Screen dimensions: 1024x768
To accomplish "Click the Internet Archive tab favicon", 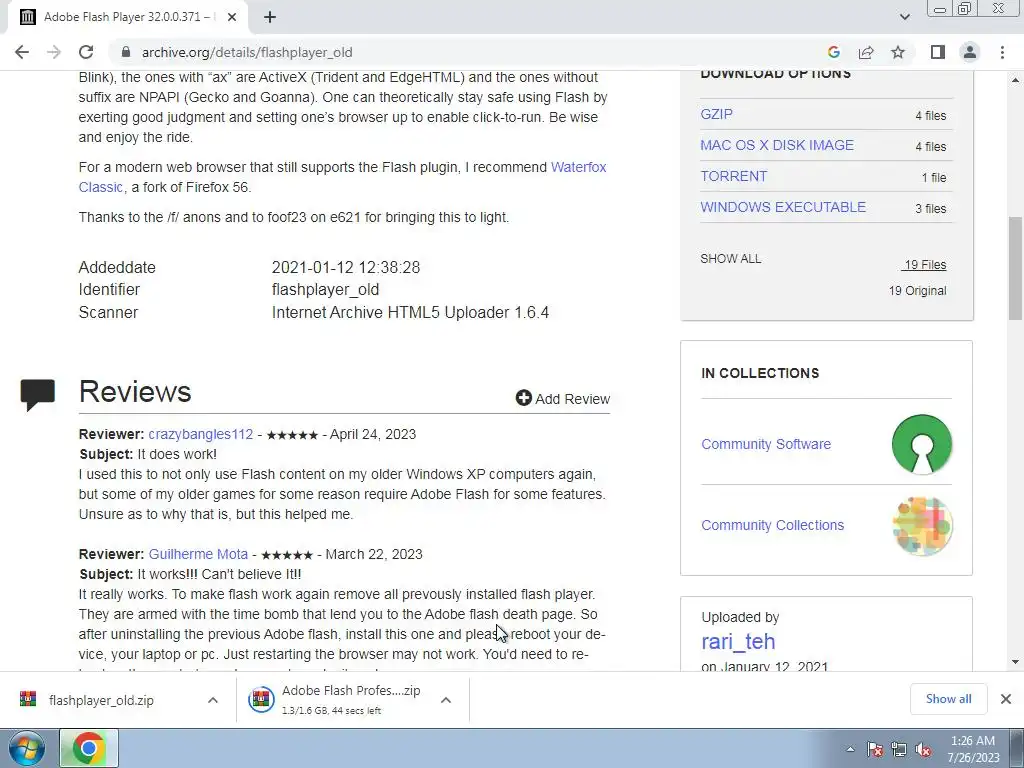I will 27,17.
